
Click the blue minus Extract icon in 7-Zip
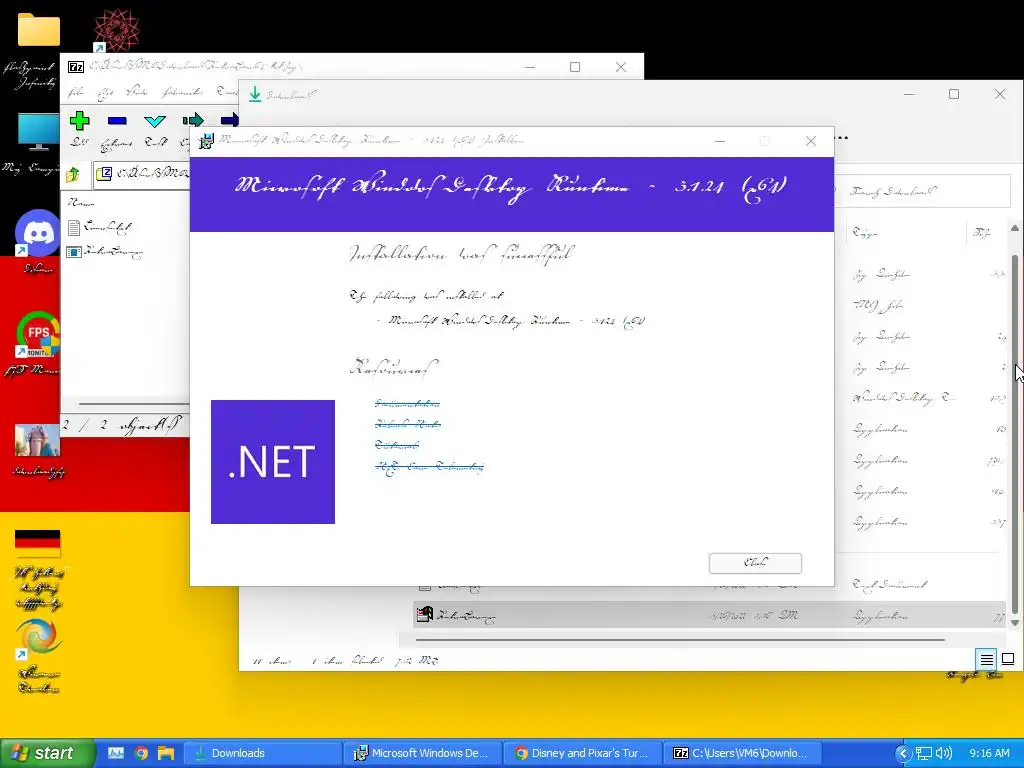[x=117, y=121]
